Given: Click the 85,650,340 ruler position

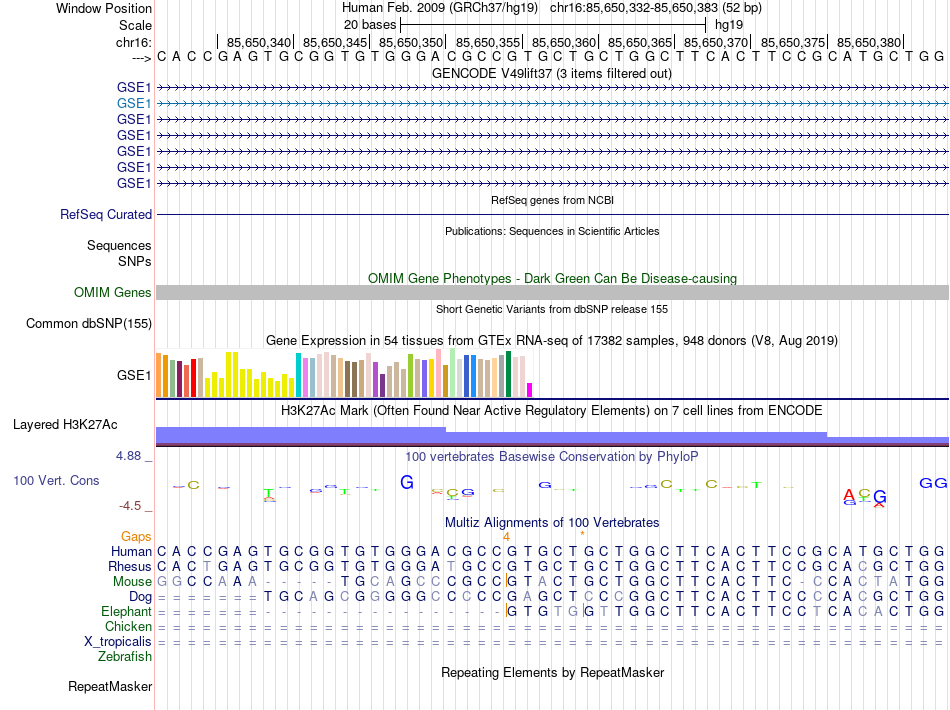Looking at the screenshot, I should (259, 42).
